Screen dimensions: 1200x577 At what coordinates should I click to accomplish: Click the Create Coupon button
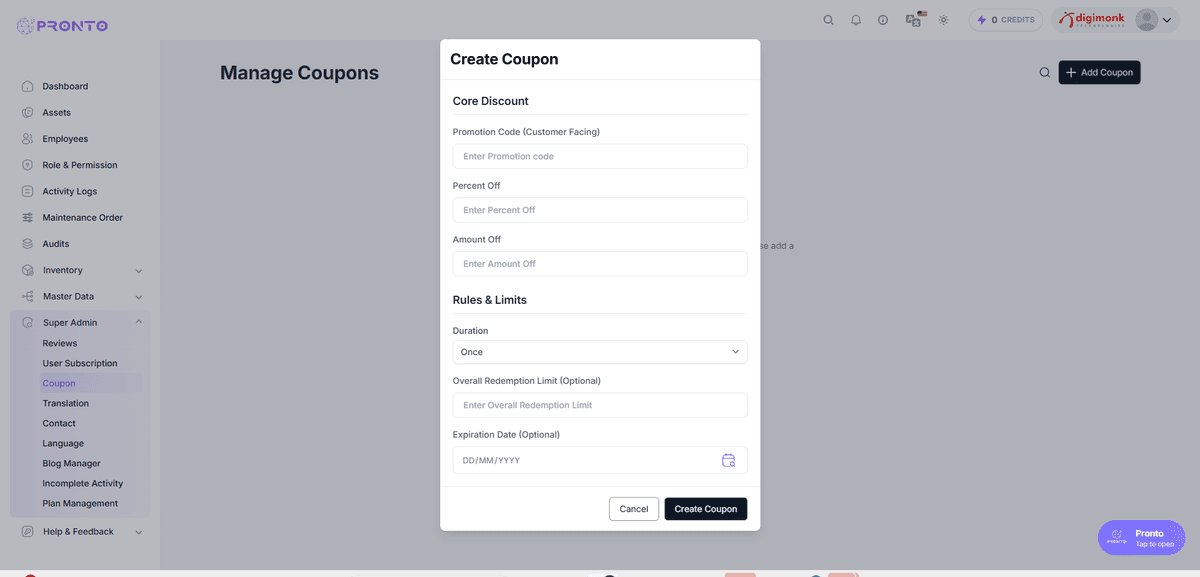[705, 509]
